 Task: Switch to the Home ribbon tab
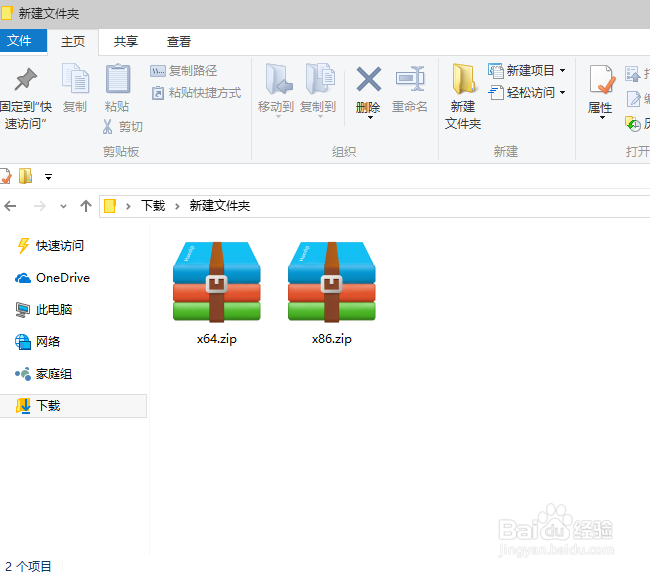[x=73, y=41]
